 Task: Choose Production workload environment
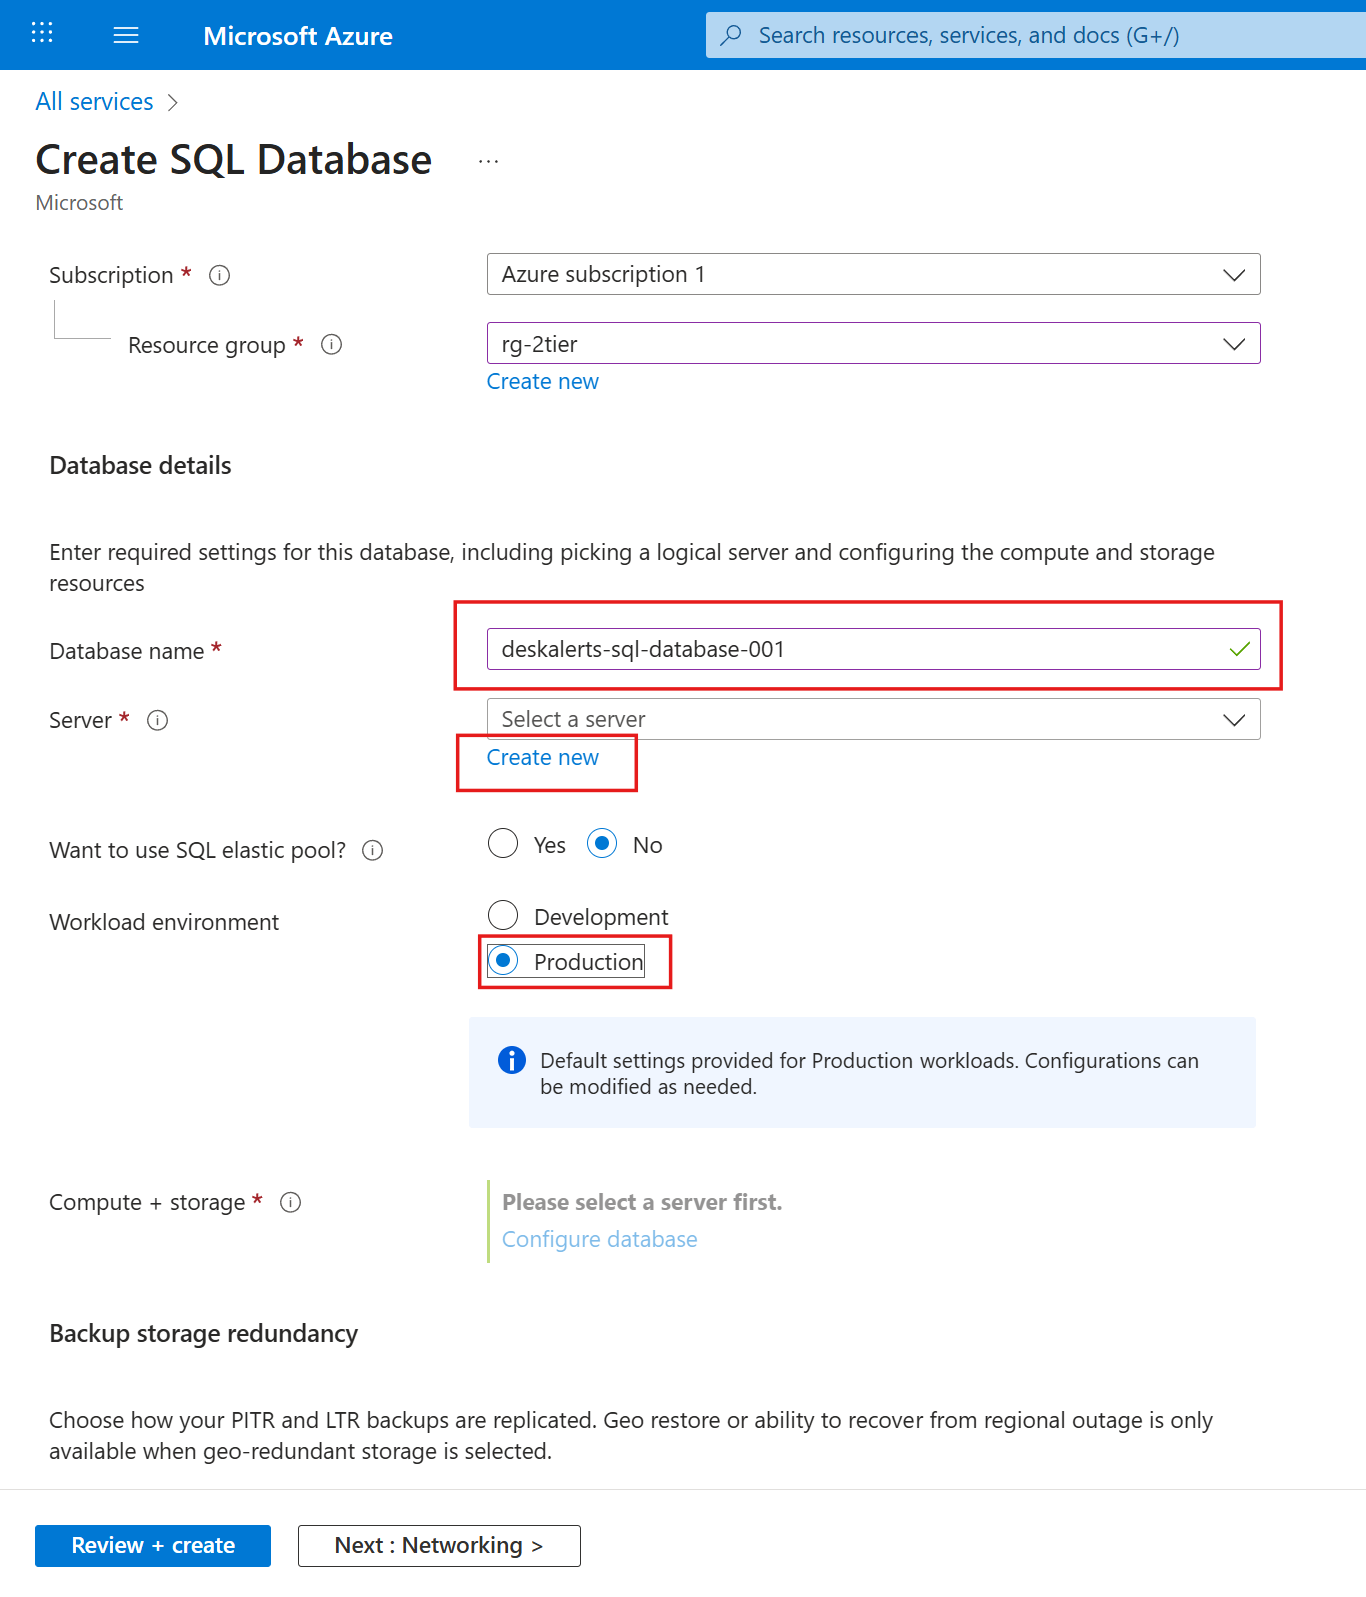503,961
